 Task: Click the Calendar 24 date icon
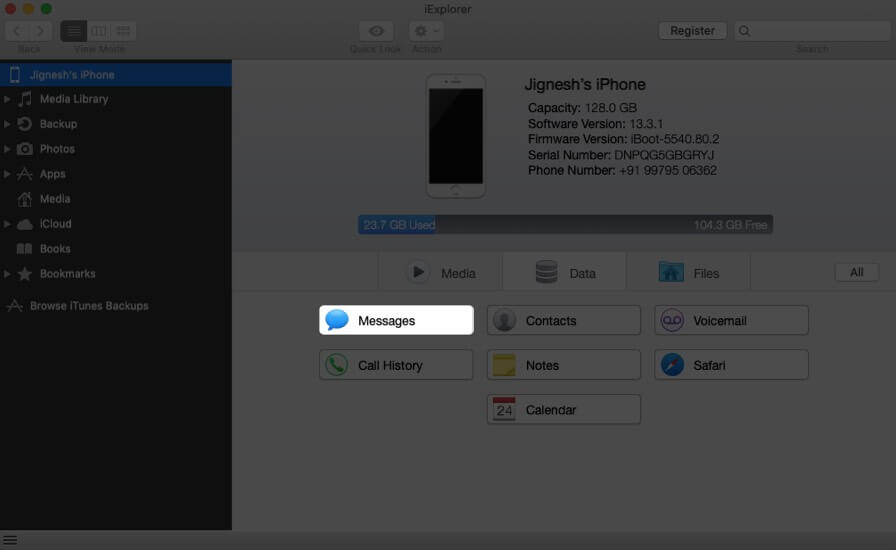click(504, 409)
